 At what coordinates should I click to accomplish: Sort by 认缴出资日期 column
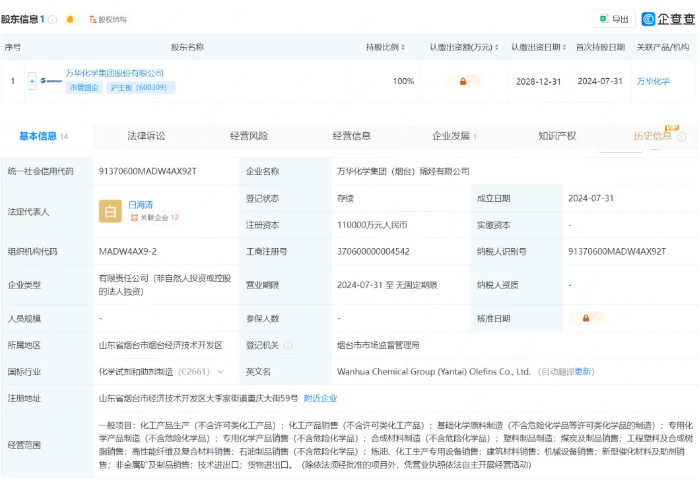pos(539,47)
